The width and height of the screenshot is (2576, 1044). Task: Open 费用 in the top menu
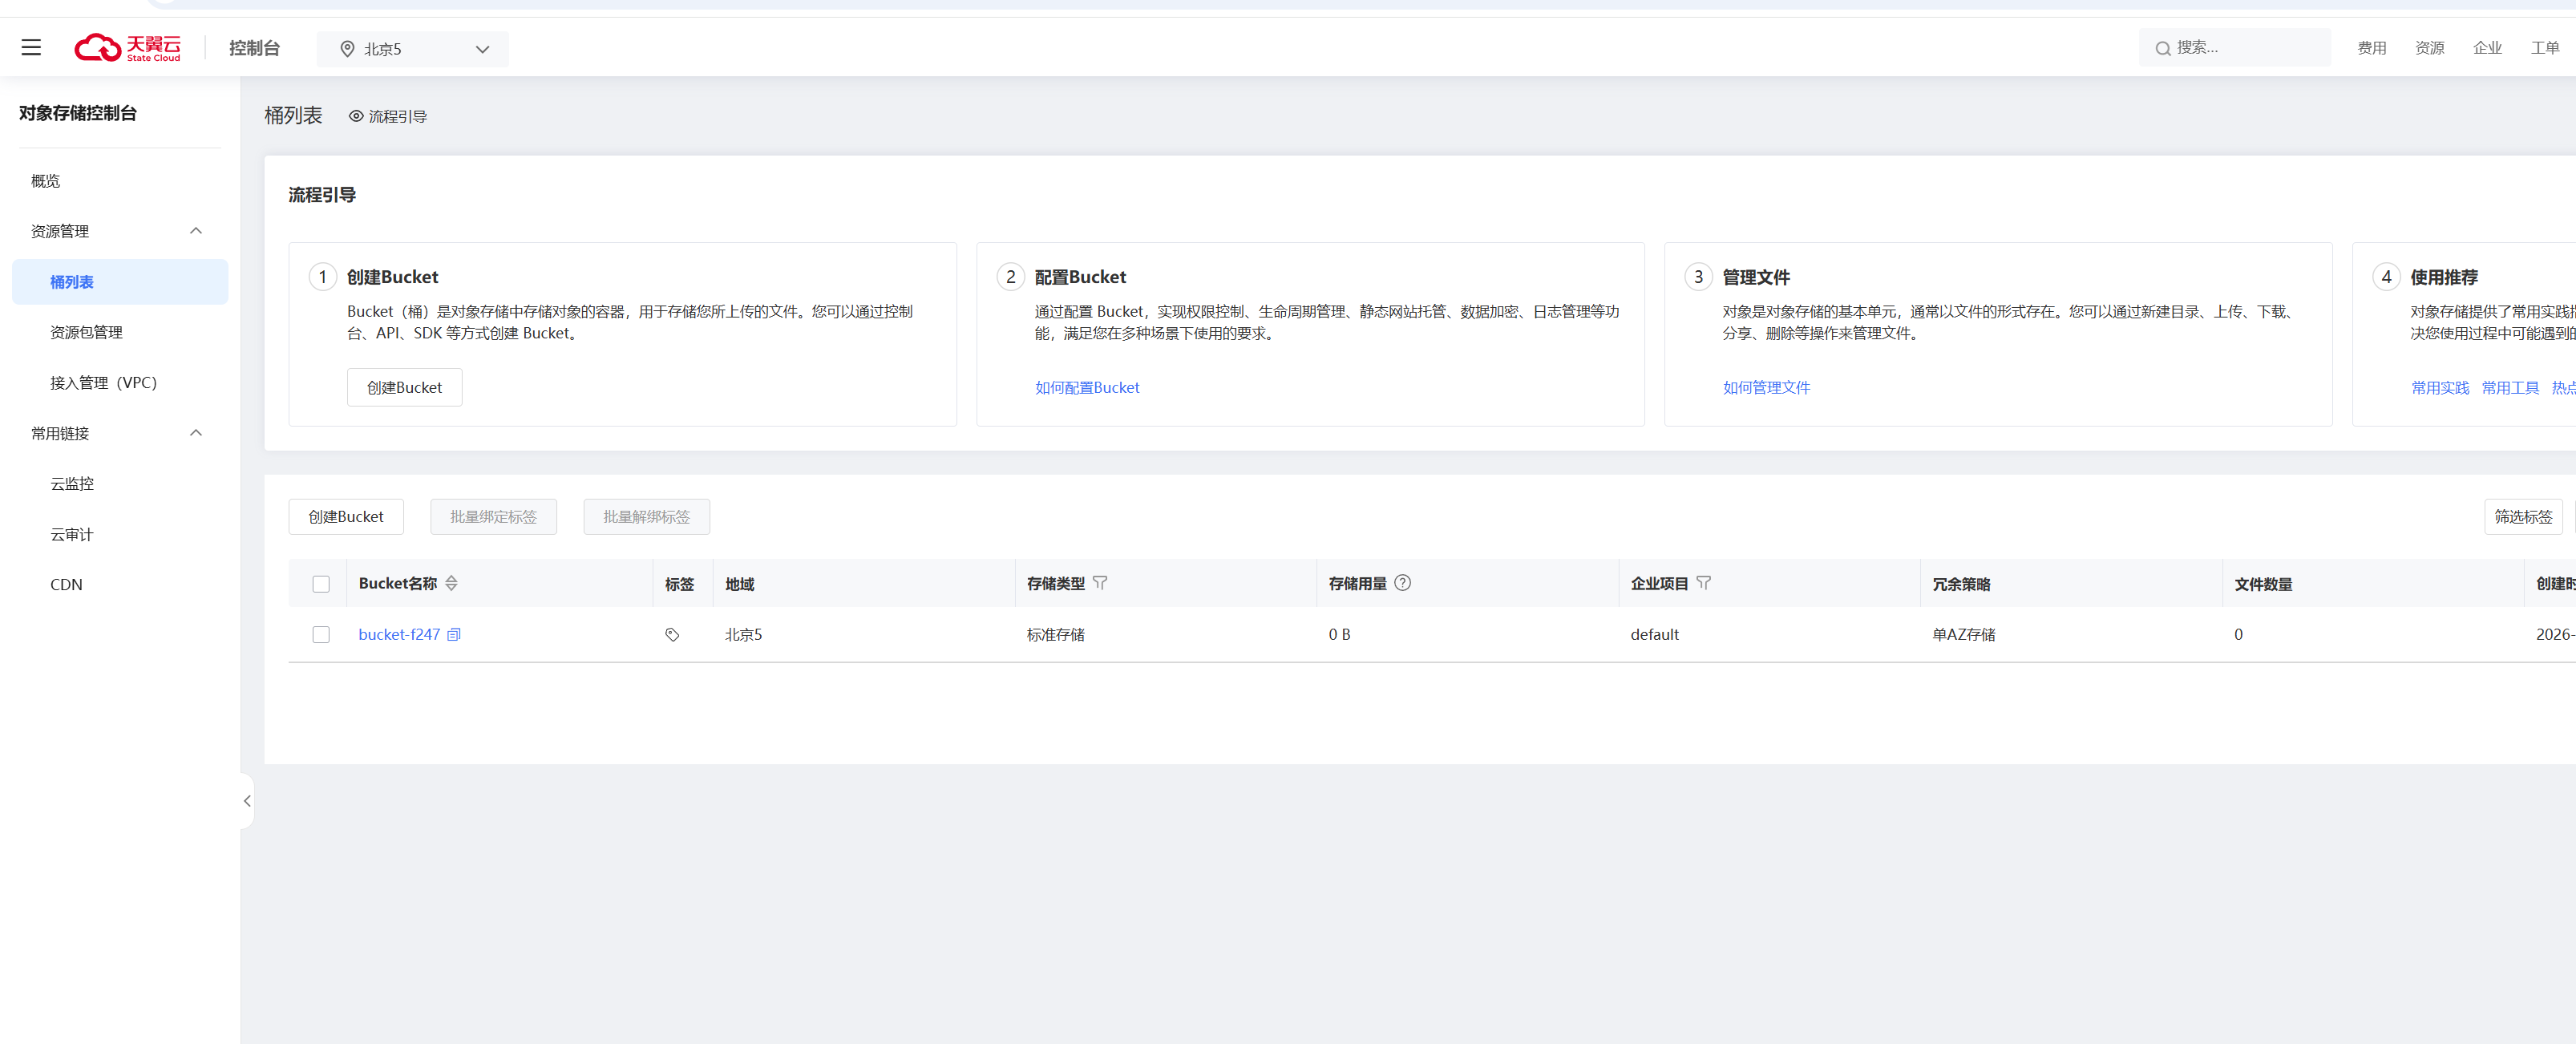(x=2371, y=48)
